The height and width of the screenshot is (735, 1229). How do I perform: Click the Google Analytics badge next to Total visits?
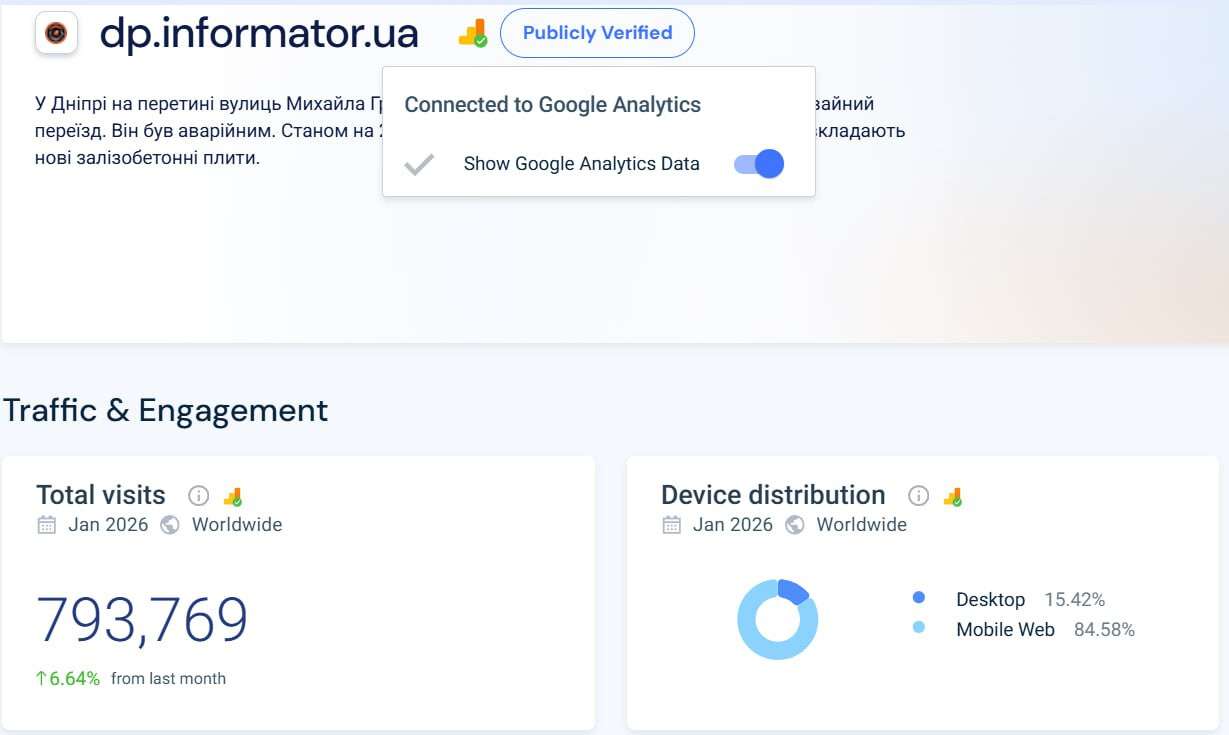click(233, 496)
